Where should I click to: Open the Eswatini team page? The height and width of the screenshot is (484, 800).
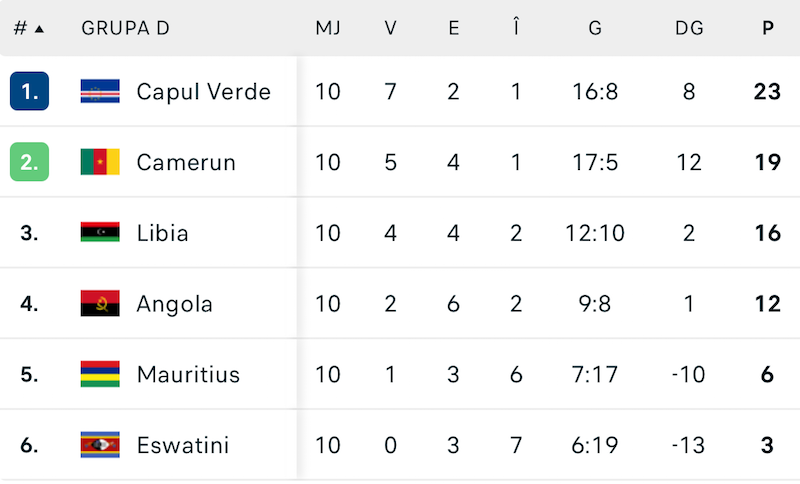pyautogui.click(x=182, y=445)
